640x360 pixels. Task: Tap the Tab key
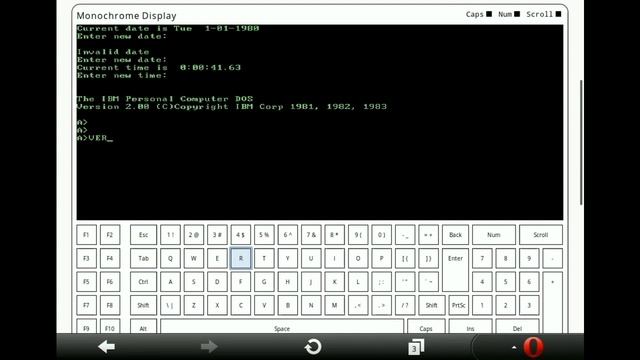click(143, 258)
